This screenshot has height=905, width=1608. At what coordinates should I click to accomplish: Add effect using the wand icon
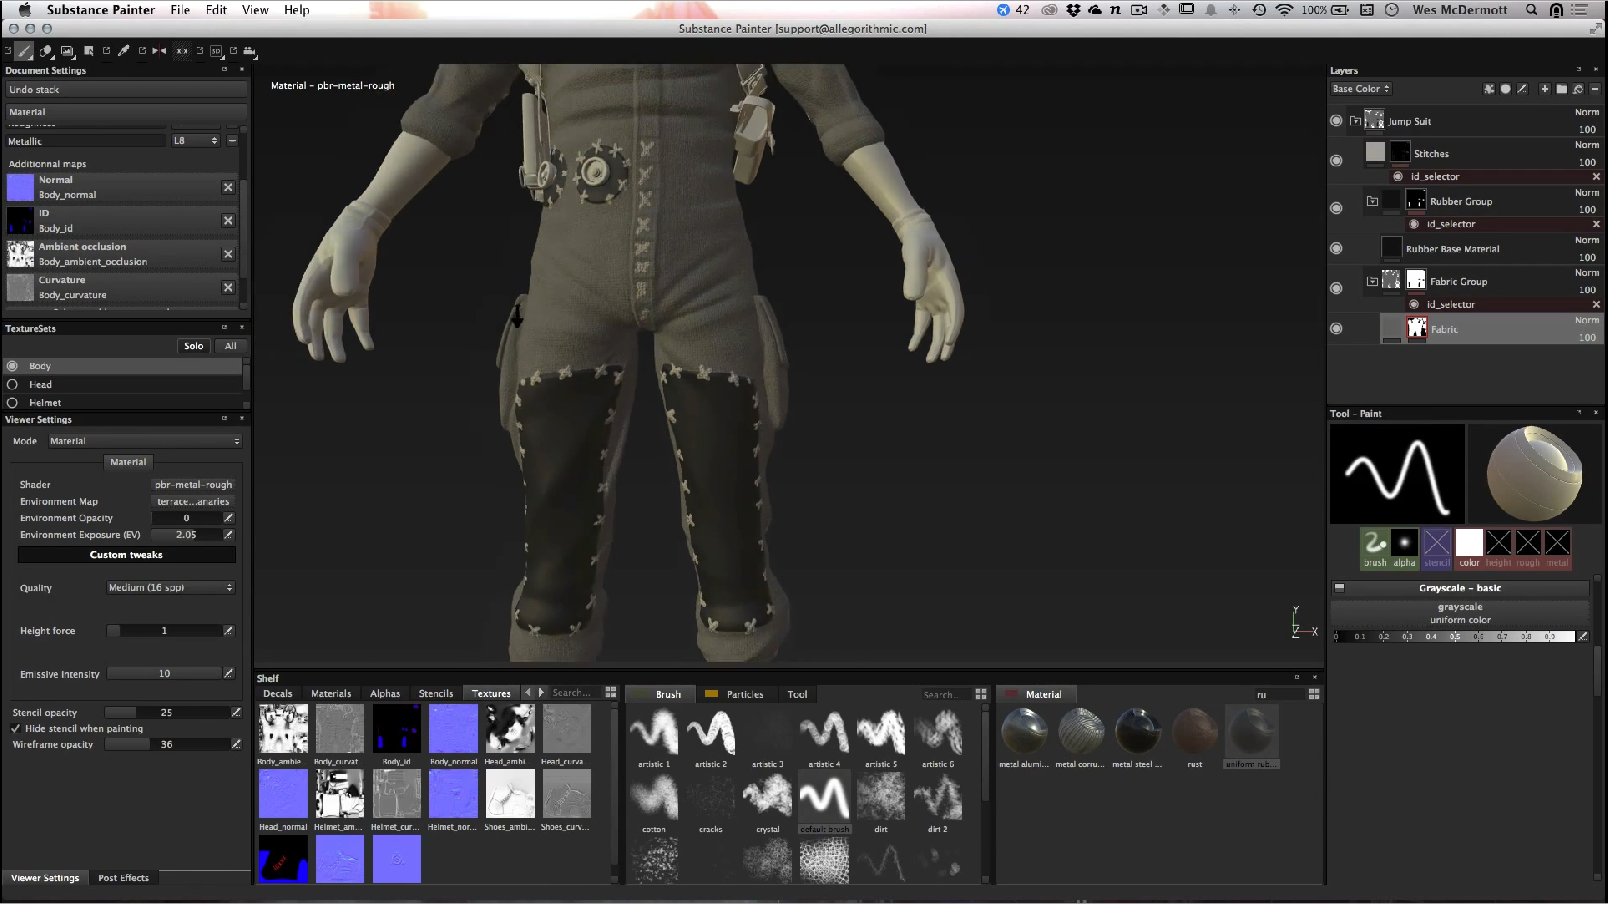point(1522,89)
